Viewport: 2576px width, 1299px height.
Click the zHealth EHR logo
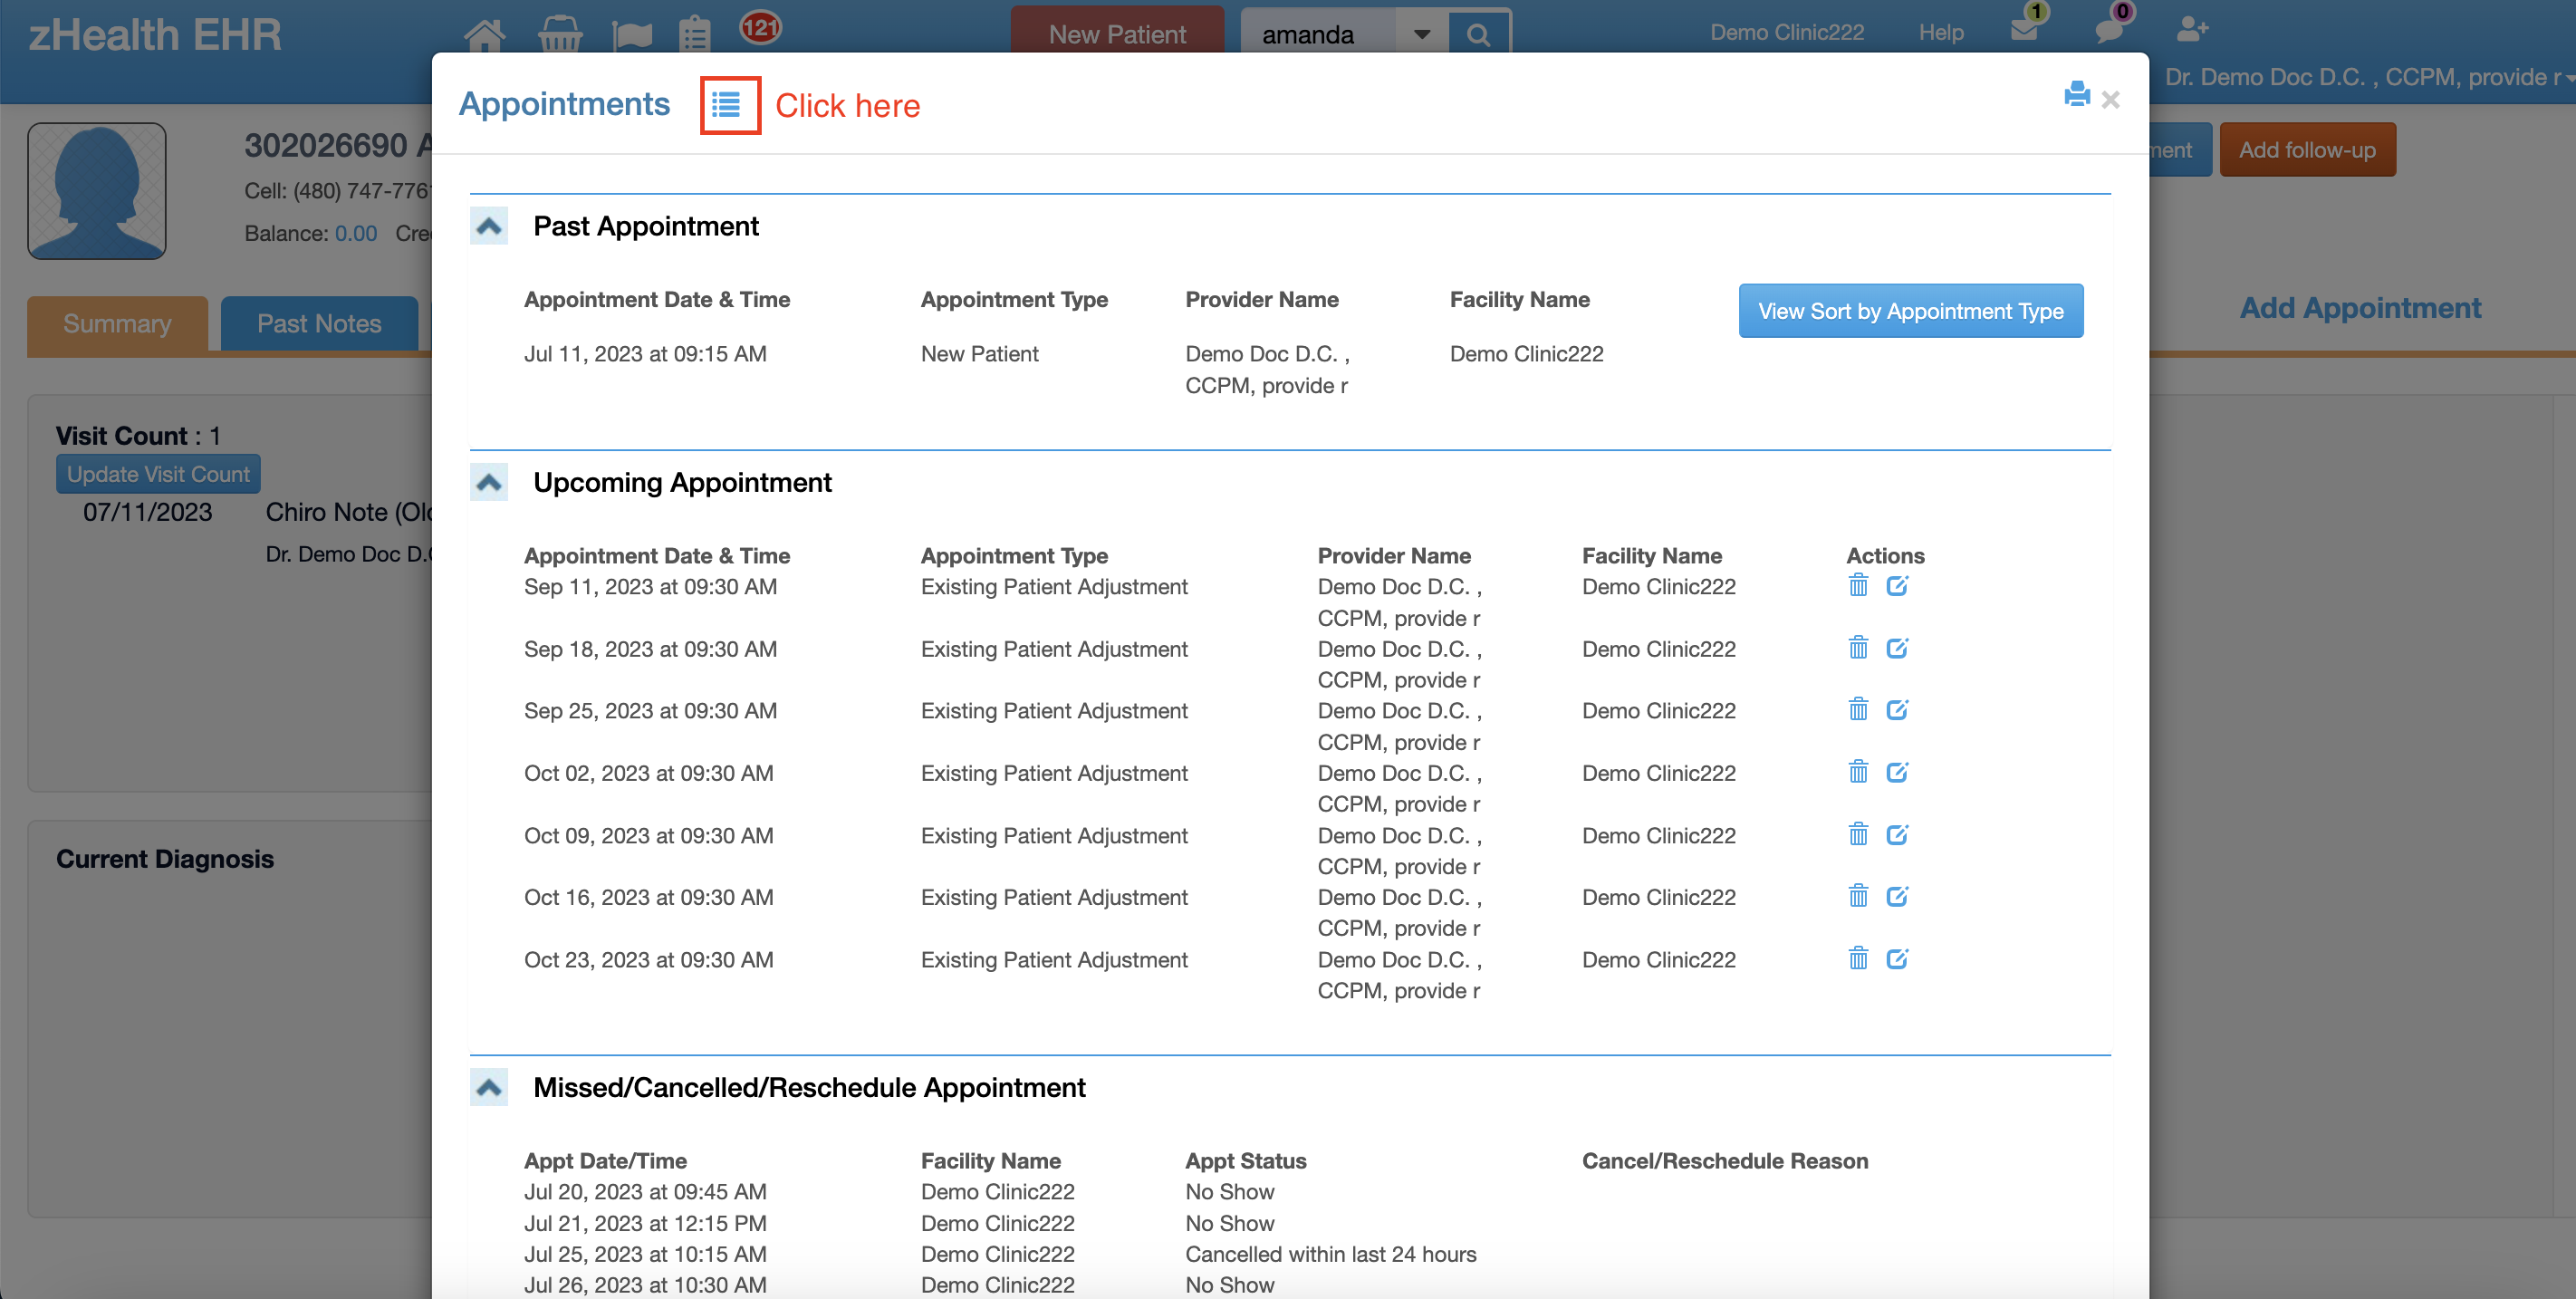(155, 35)
